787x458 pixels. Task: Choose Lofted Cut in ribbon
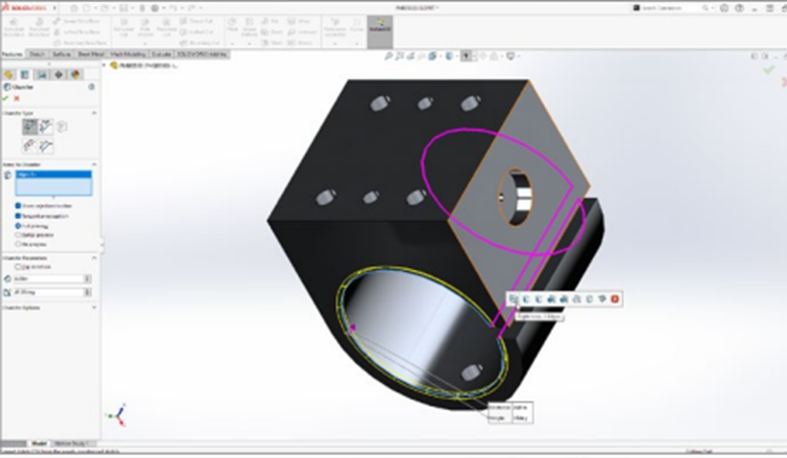196,32
